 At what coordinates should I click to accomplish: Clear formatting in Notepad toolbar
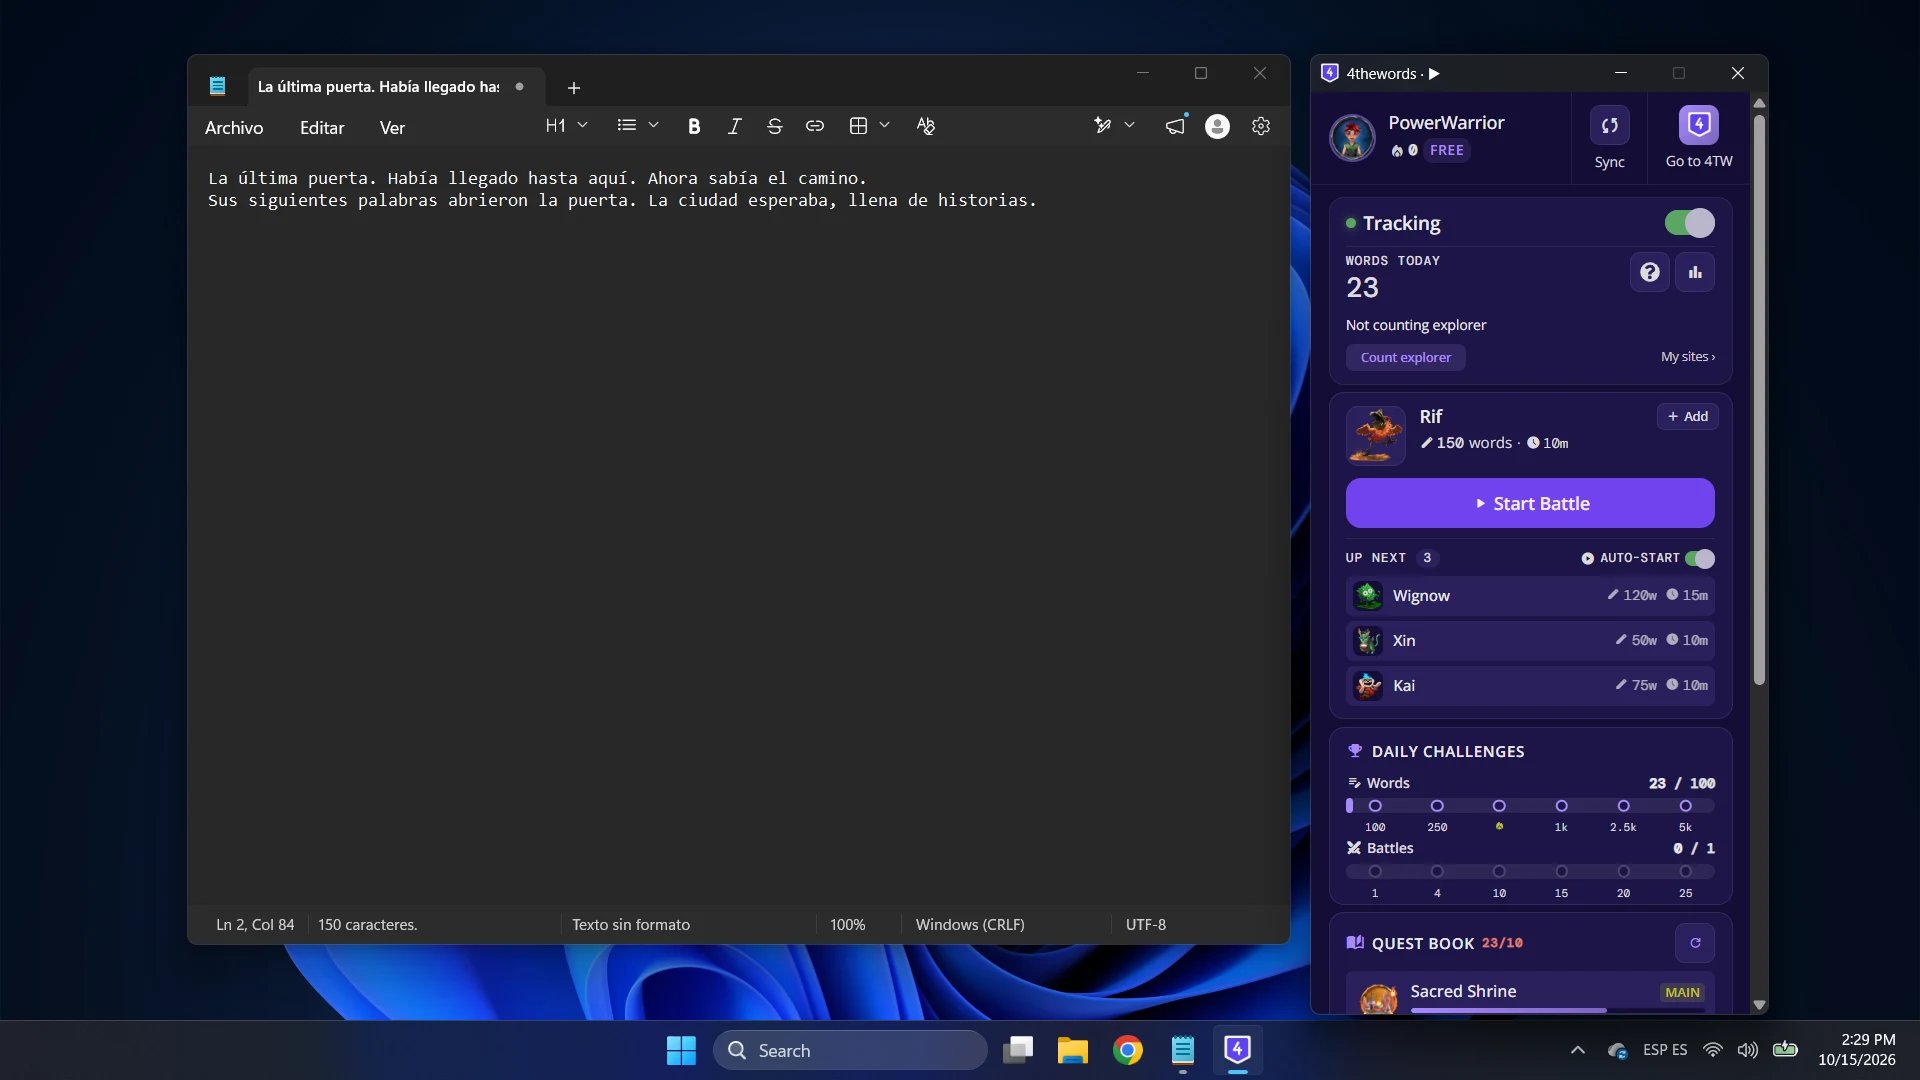pos(925,126)
